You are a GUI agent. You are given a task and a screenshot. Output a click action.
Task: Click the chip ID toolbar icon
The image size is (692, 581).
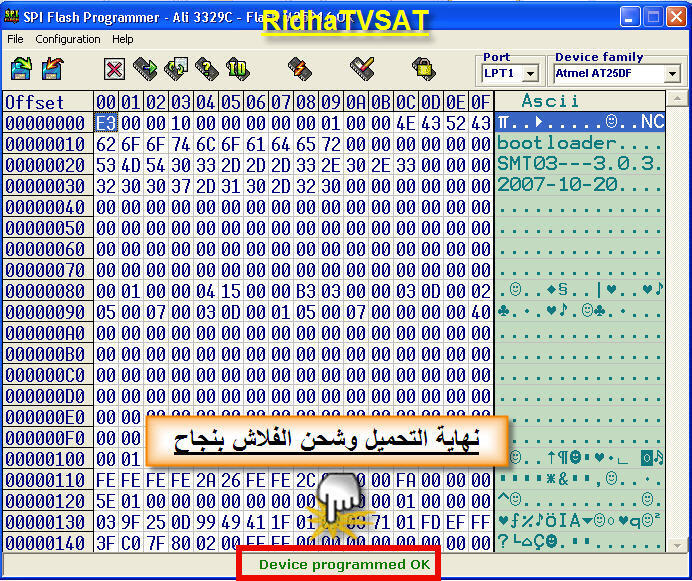237,68
